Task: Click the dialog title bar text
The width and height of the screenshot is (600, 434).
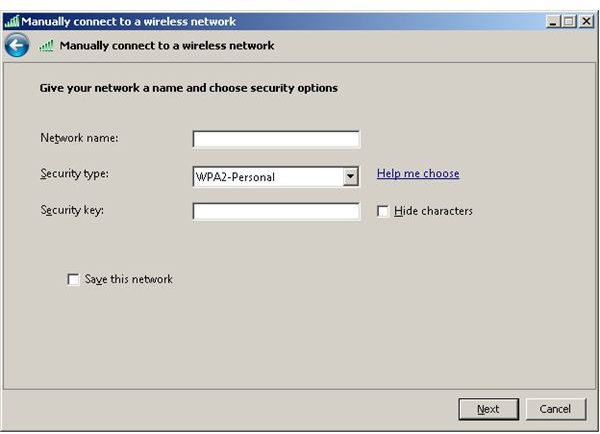Action: (x=129, y=21)
